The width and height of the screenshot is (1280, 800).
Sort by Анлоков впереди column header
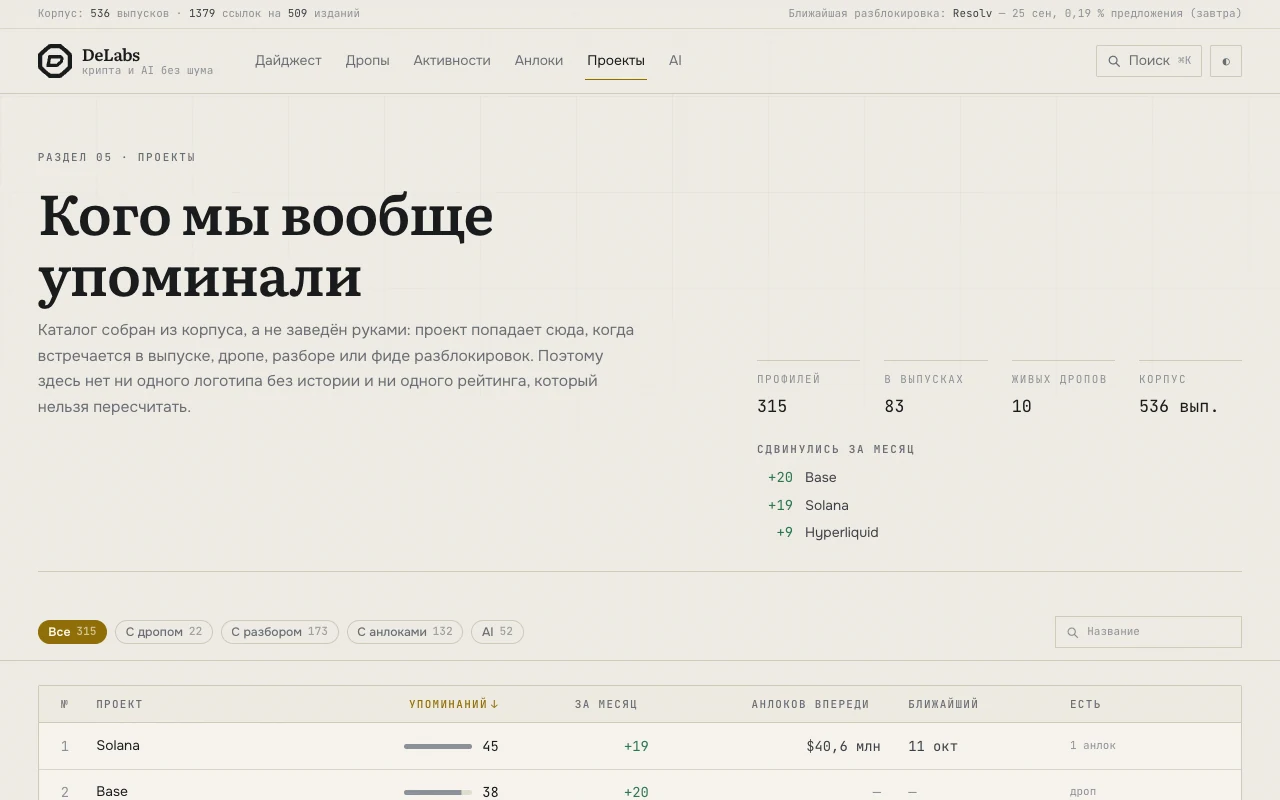point(810,704)
